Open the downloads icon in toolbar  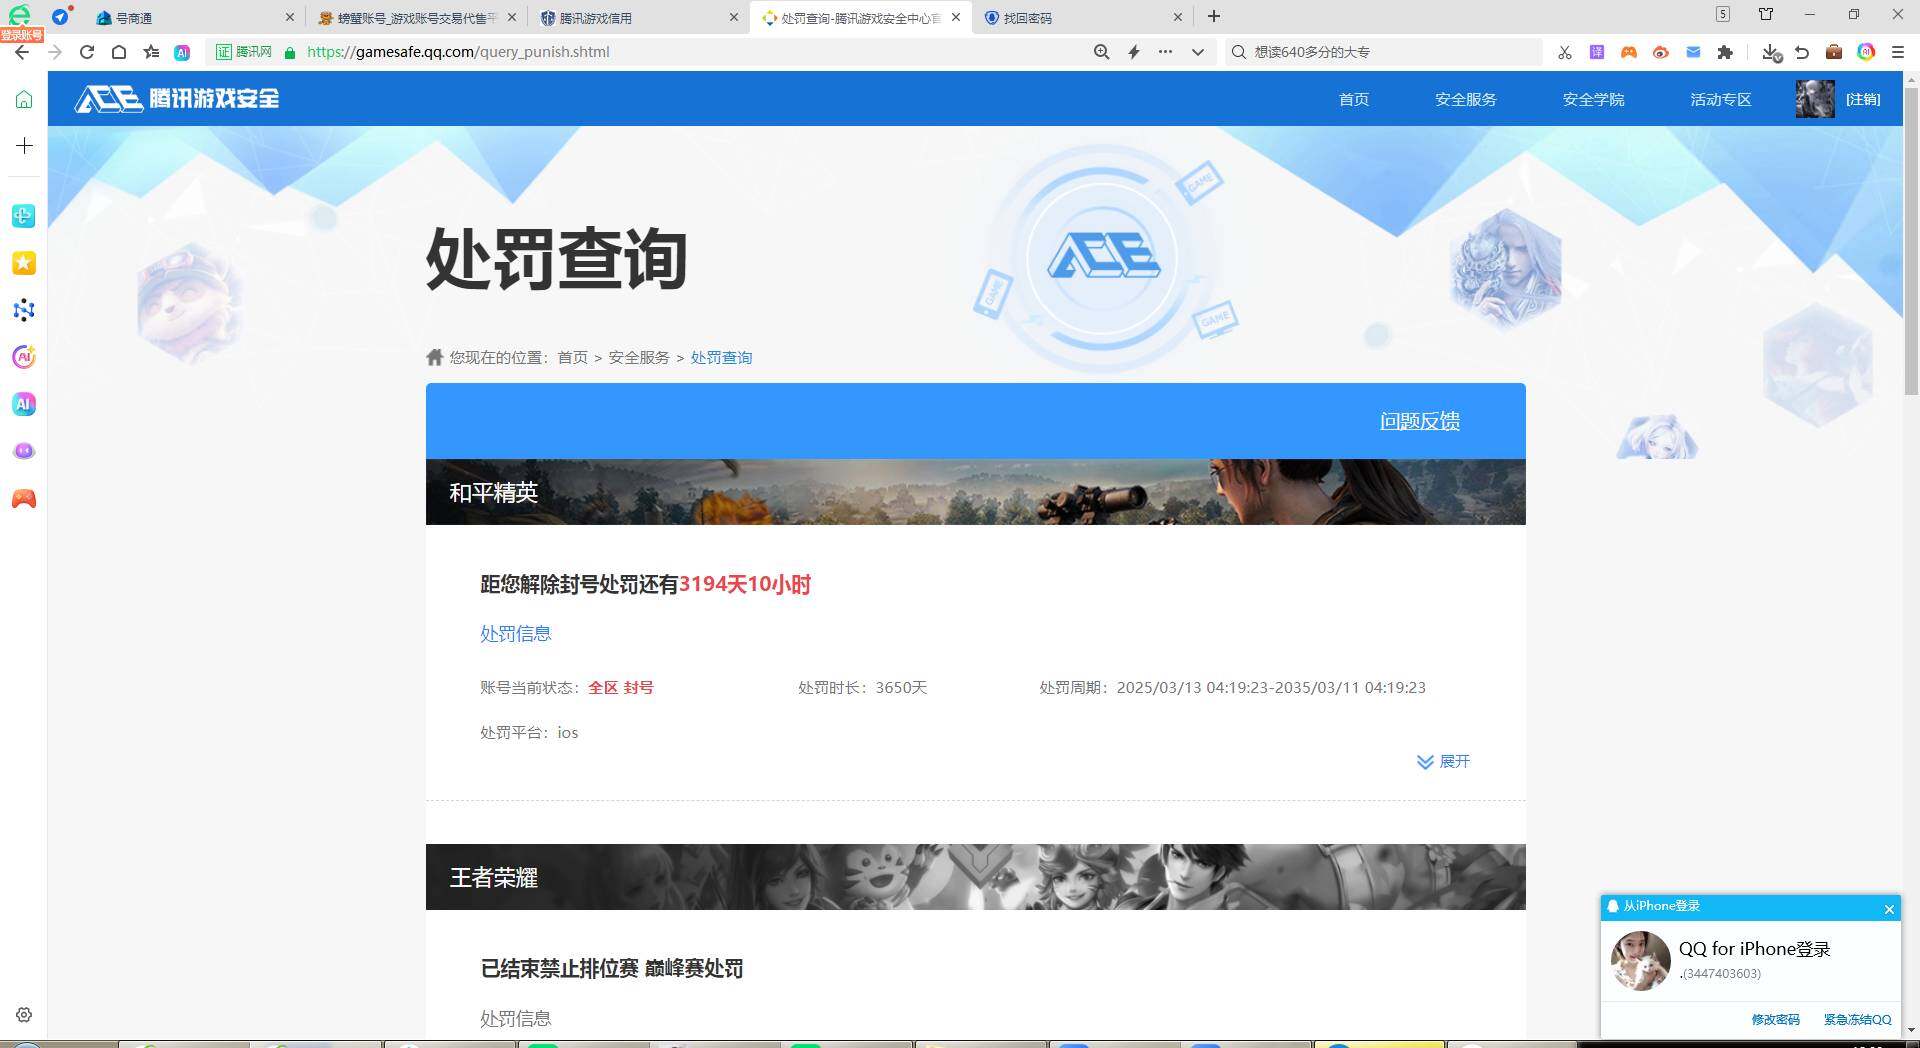1771,52
